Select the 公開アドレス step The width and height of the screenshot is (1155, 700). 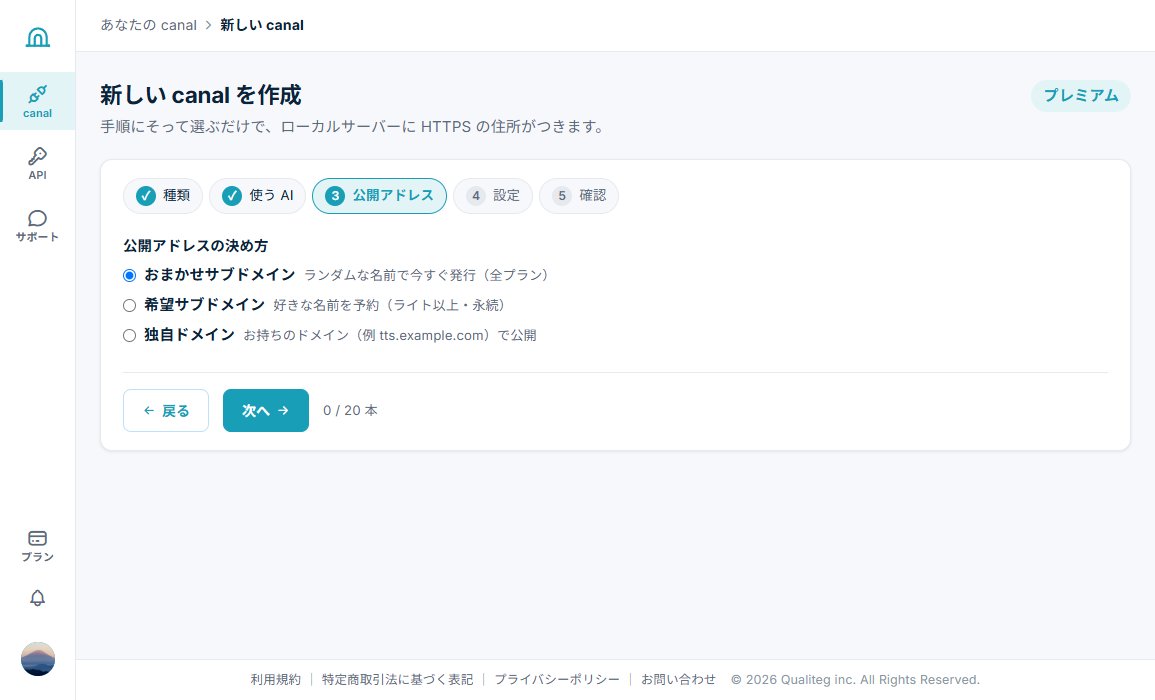(379, 195)
